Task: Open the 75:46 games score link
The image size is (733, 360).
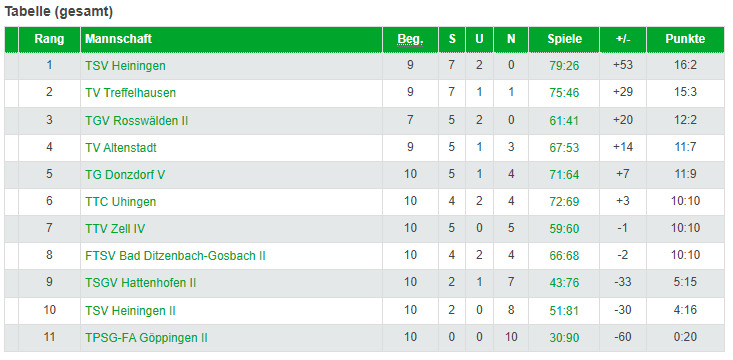Action: [564, 93]
